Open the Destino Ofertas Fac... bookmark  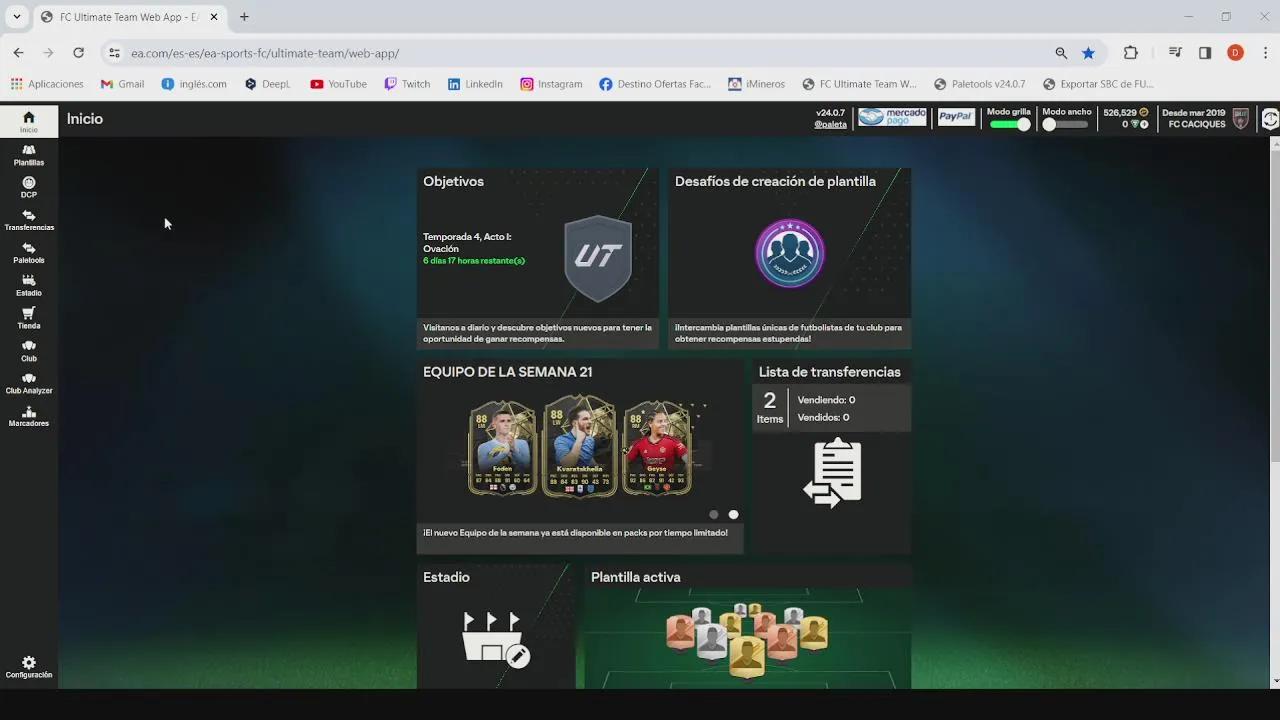(x=655, y=84)
